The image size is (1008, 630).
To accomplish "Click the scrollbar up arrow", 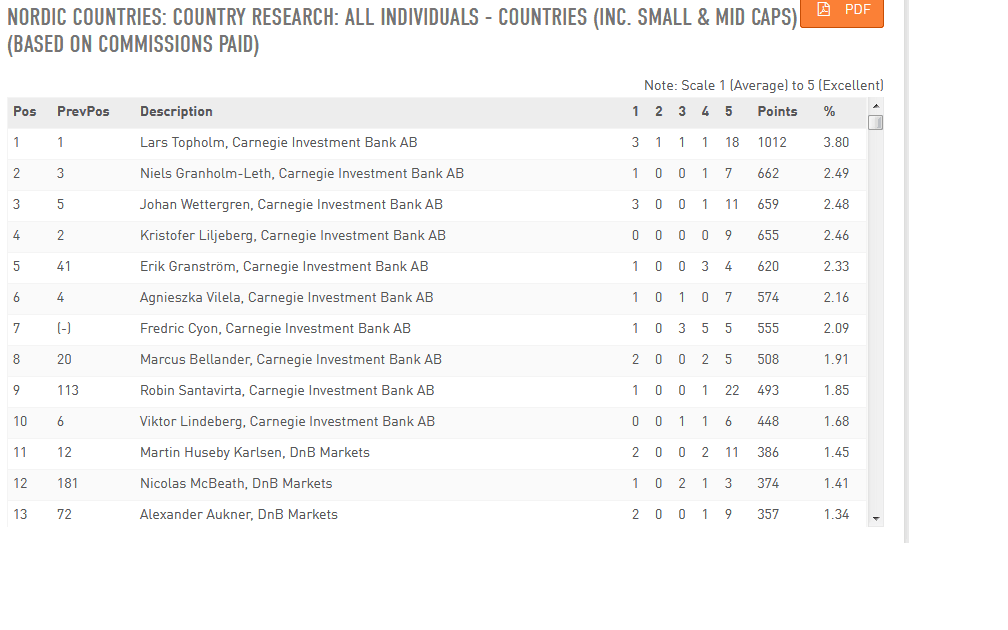I will click(x=875, y=106).
